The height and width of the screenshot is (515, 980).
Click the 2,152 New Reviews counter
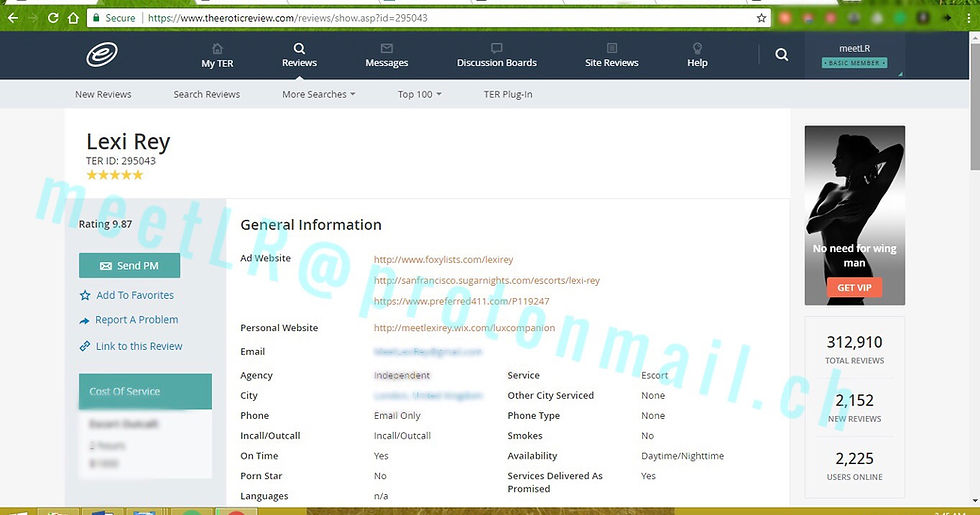click(x=854, y=408)
